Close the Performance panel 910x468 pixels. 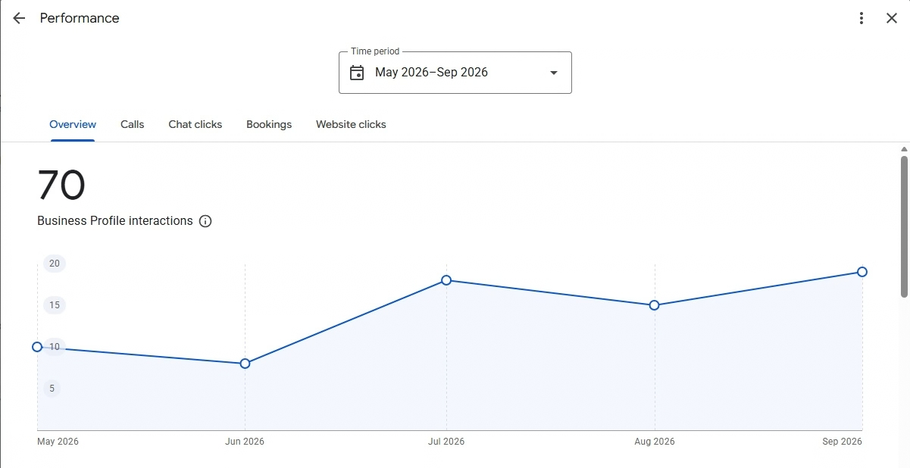(891, 18)
